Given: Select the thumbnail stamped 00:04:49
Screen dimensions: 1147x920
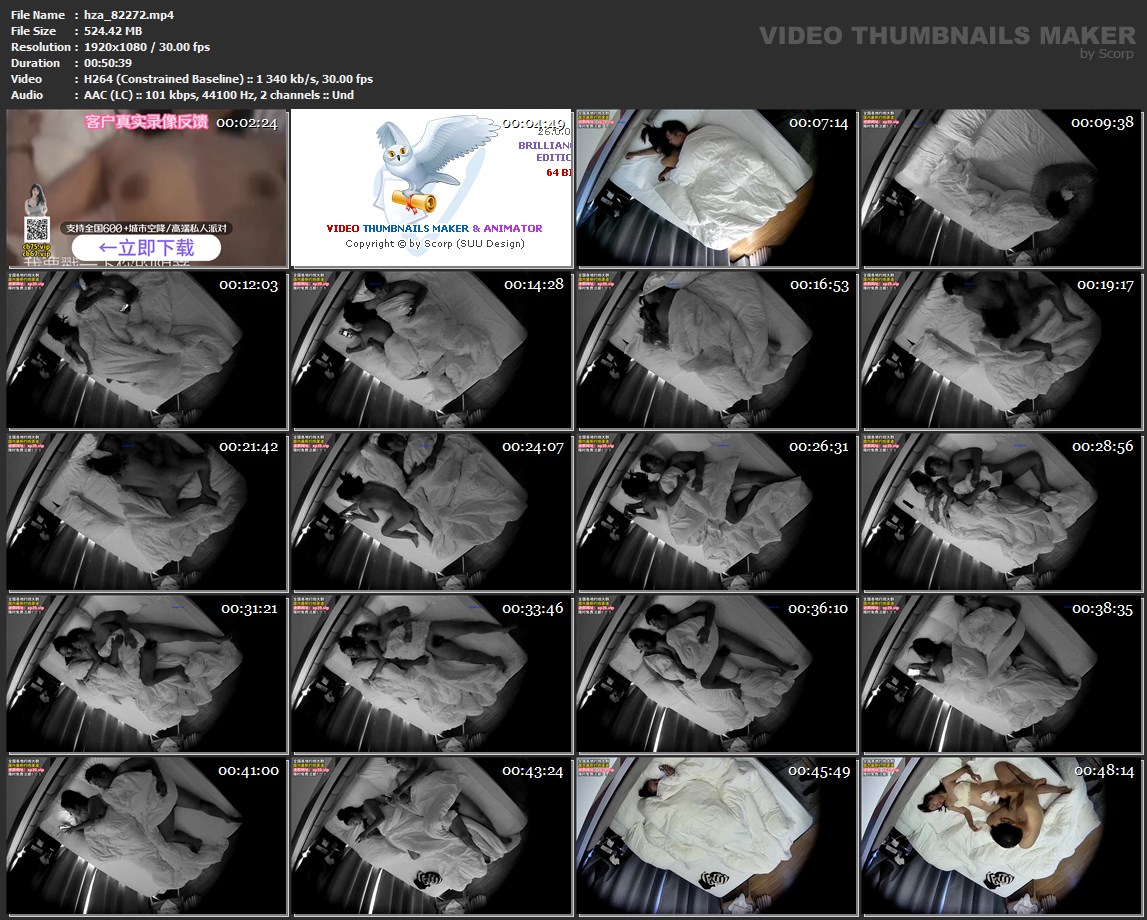Looking at the screenshot, I should (432, 189).
